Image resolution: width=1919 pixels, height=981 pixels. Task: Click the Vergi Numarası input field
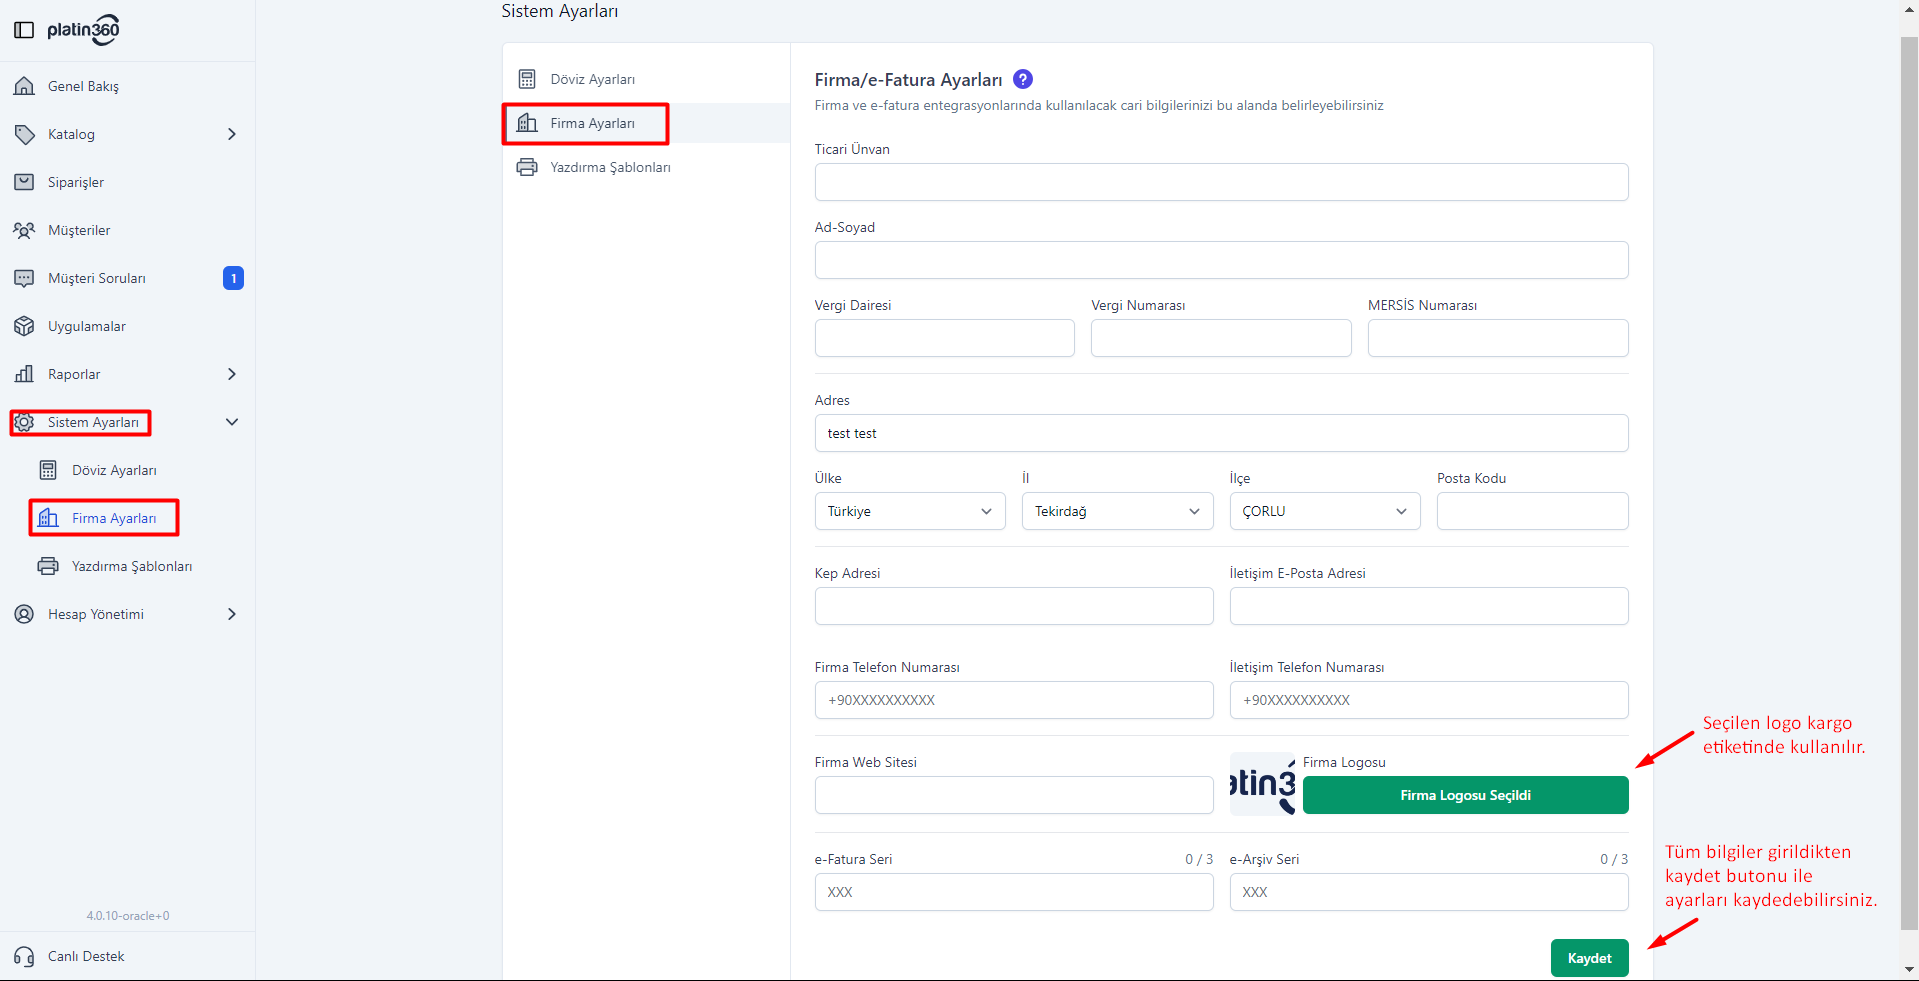pyautogui.click(x=1221, y=338)
